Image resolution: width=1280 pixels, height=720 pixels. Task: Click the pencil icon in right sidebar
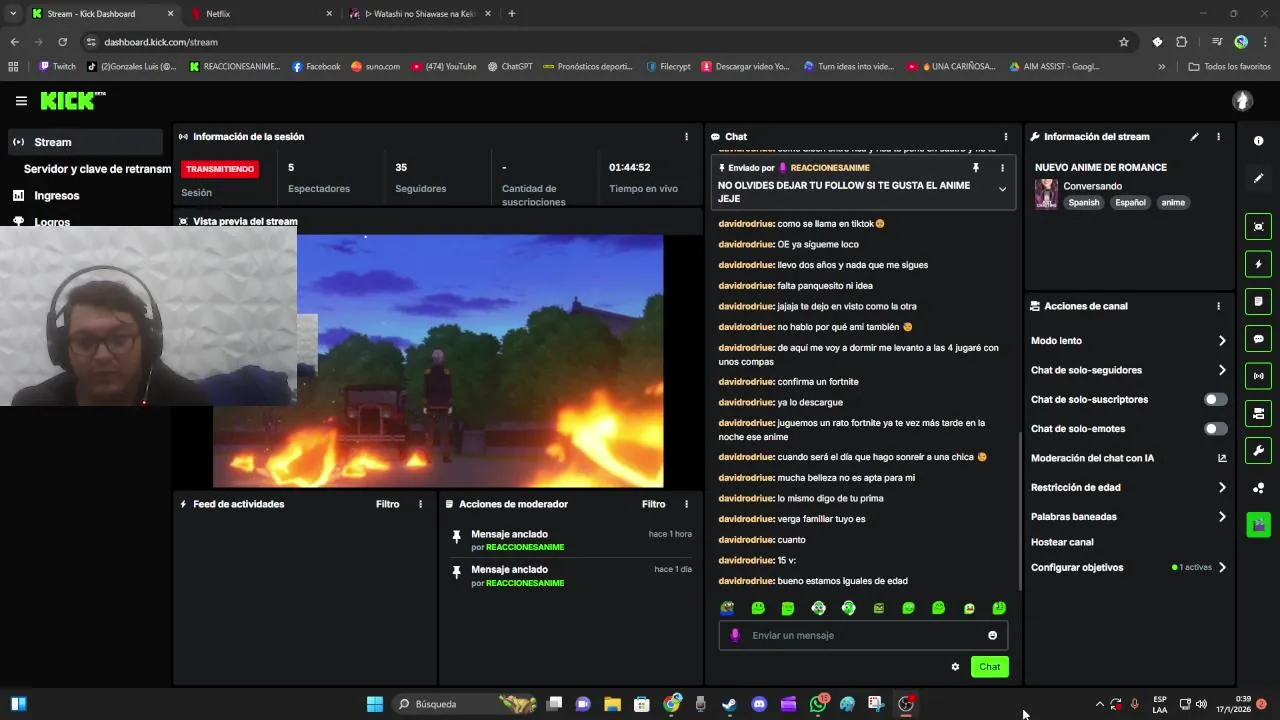1258,178
